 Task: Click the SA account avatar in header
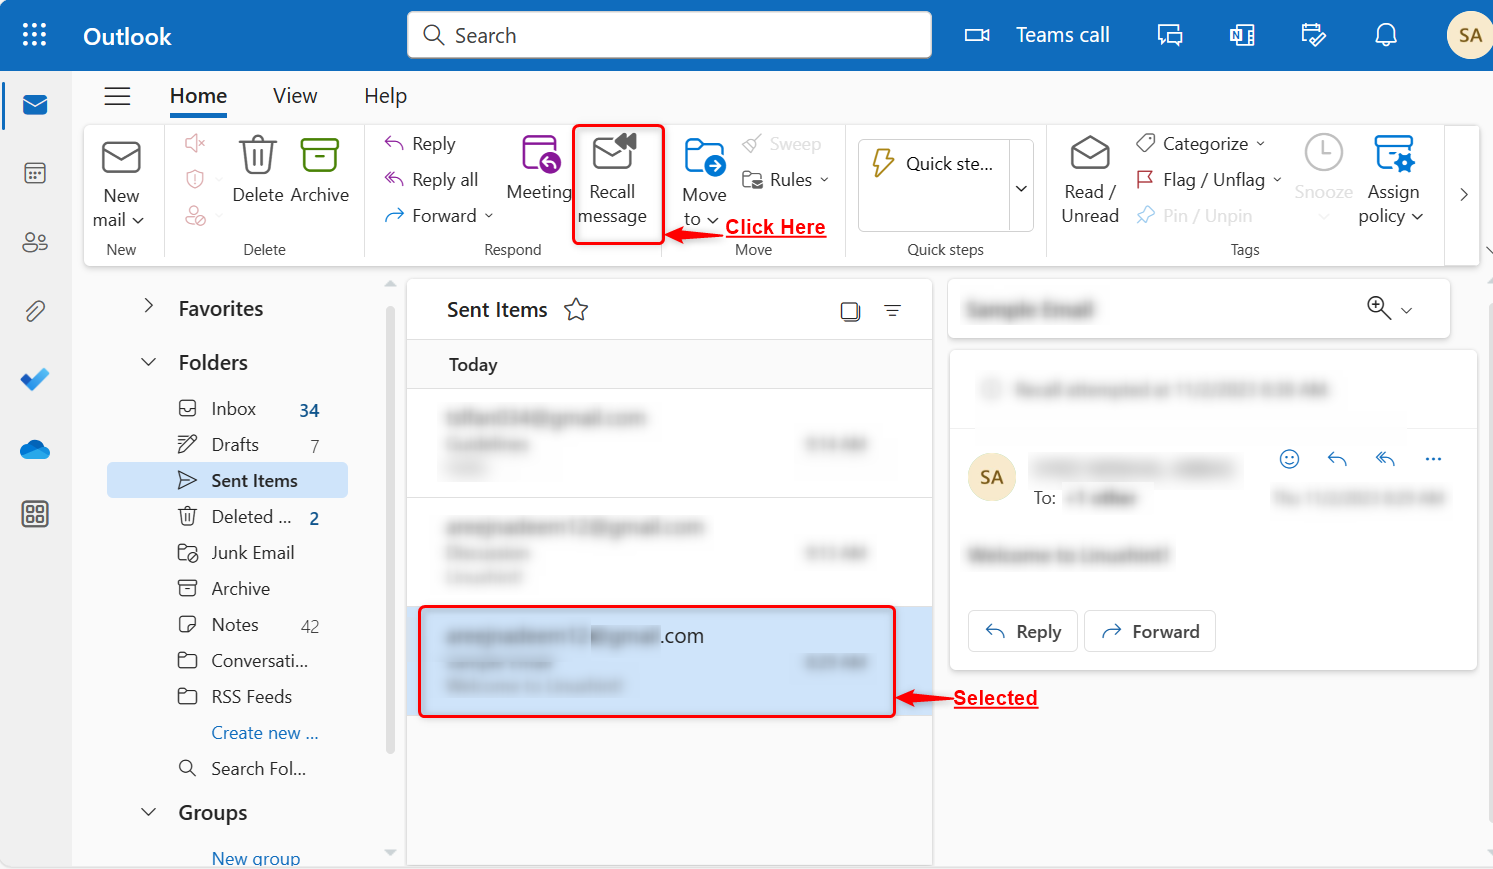pos(1469,35)
